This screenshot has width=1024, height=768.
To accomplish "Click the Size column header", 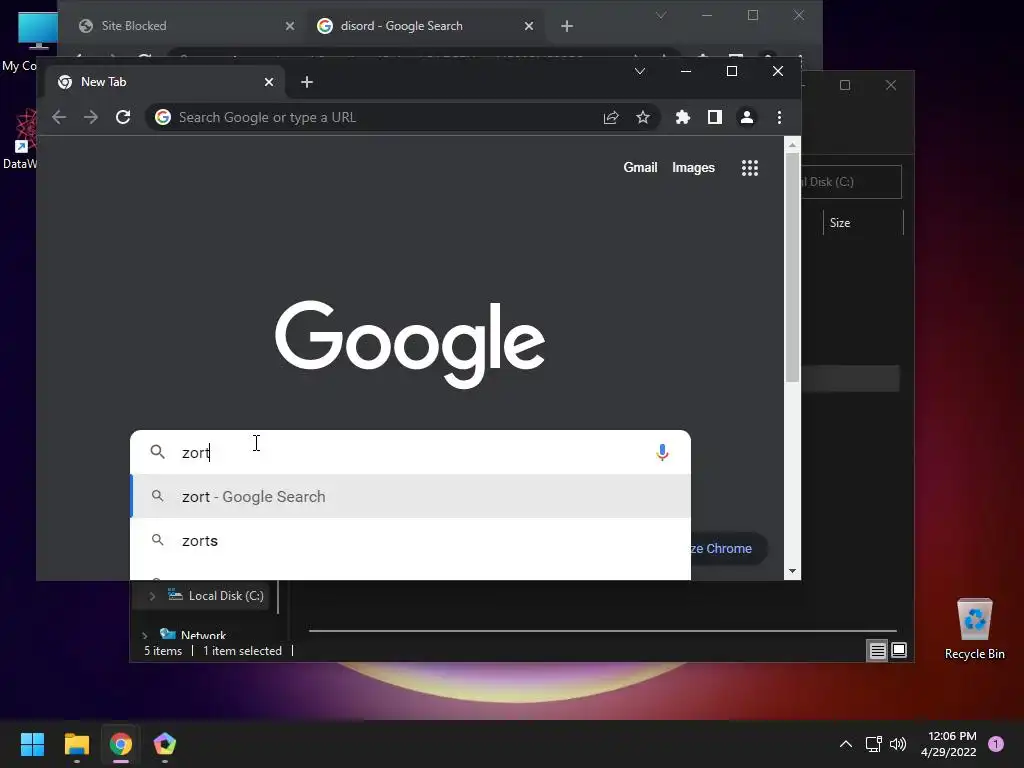I will (863, 223).
